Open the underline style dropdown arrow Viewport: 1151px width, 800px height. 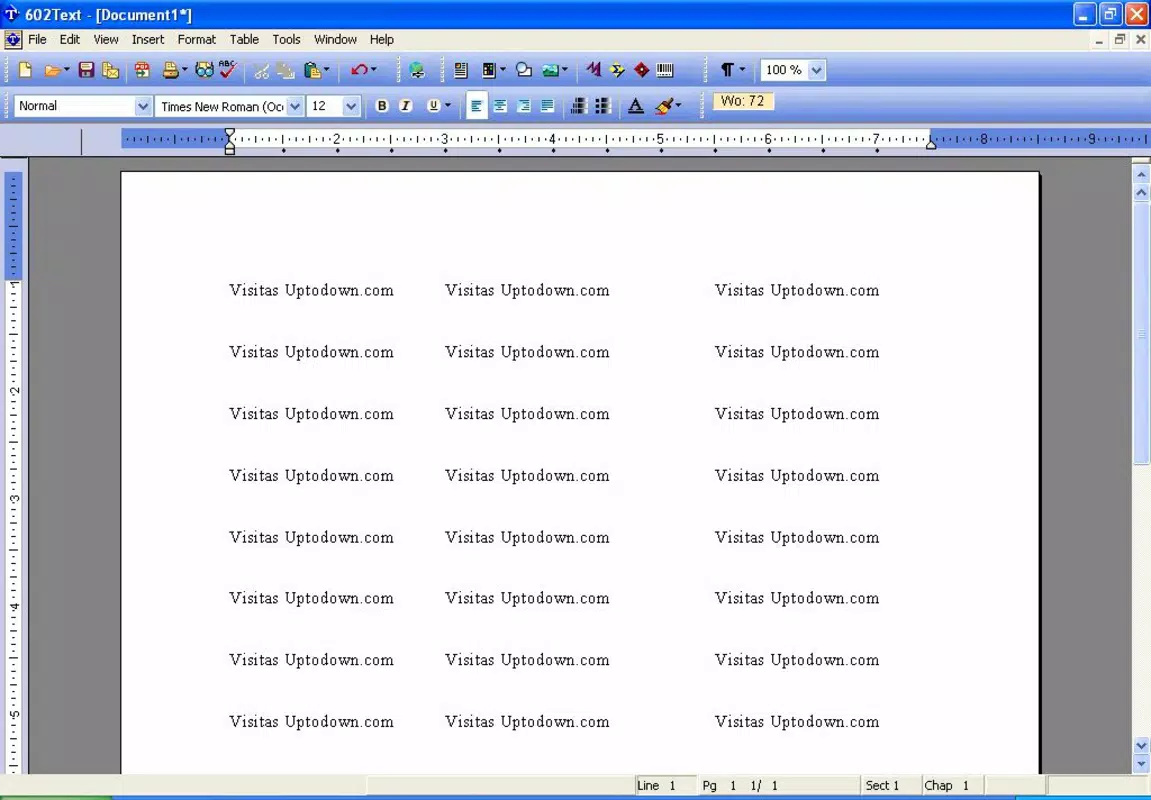coord(448,106)
